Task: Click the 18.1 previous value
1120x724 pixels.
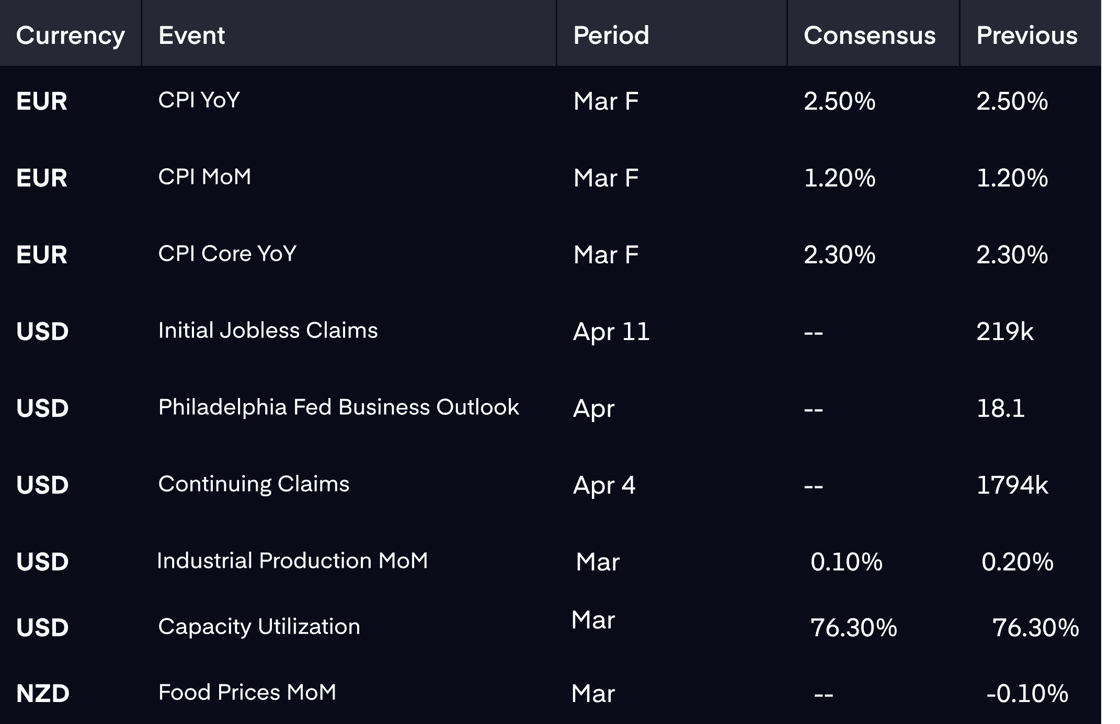Action: [x=1000, y=408]
